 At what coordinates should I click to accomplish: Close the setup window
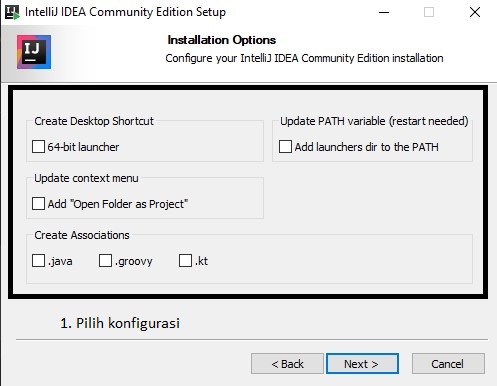(475, 12)
